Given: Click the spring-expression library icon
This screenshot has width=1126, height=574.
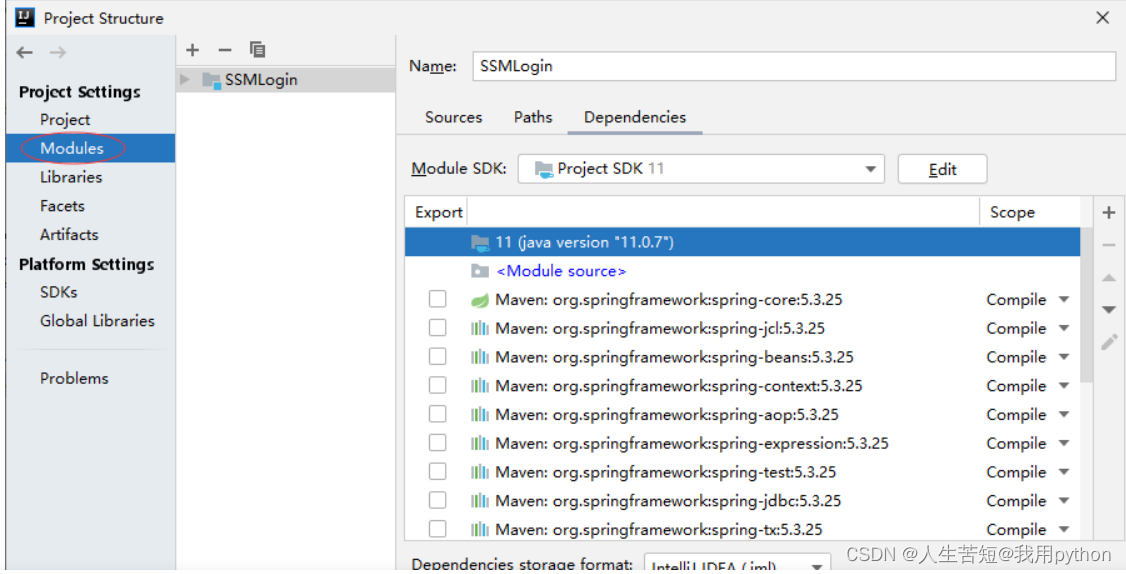Looking at the screenshot, I should (480, 443).
